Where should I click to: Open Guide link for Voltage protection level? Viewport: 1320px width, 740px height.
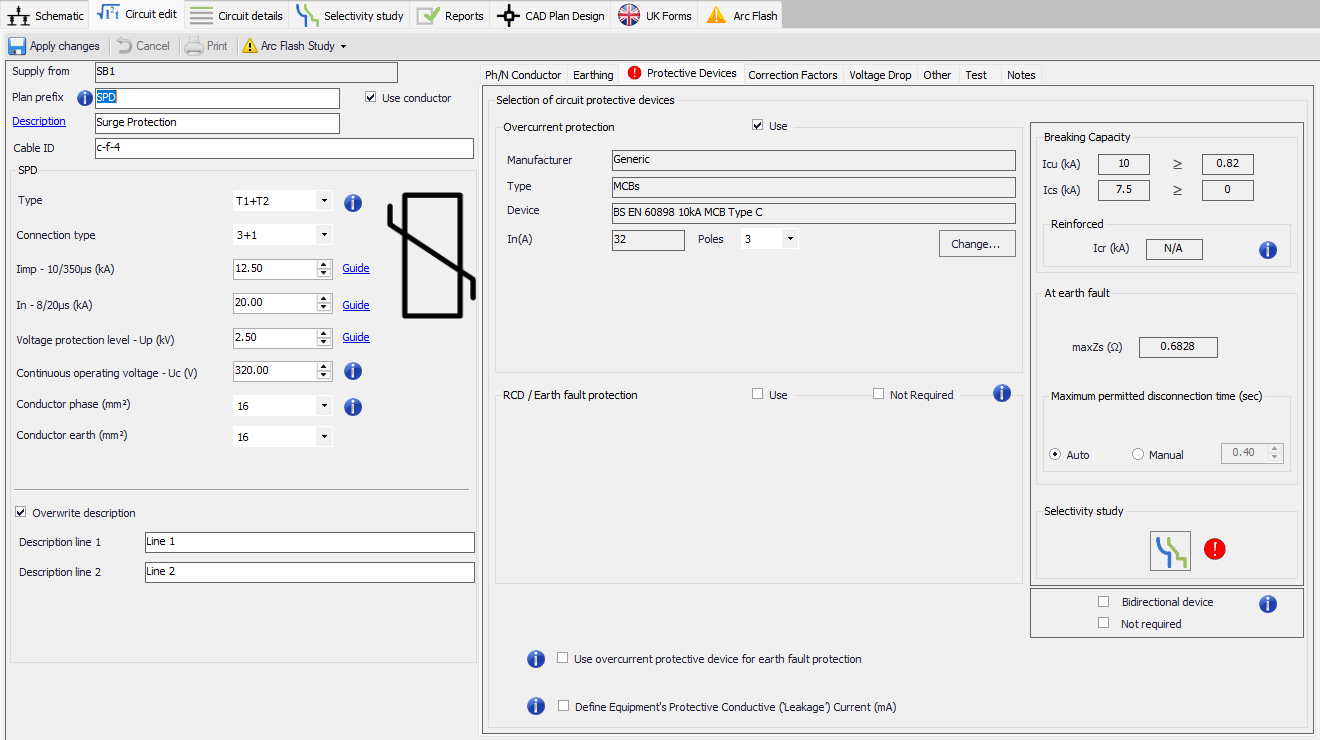point(356,337)
